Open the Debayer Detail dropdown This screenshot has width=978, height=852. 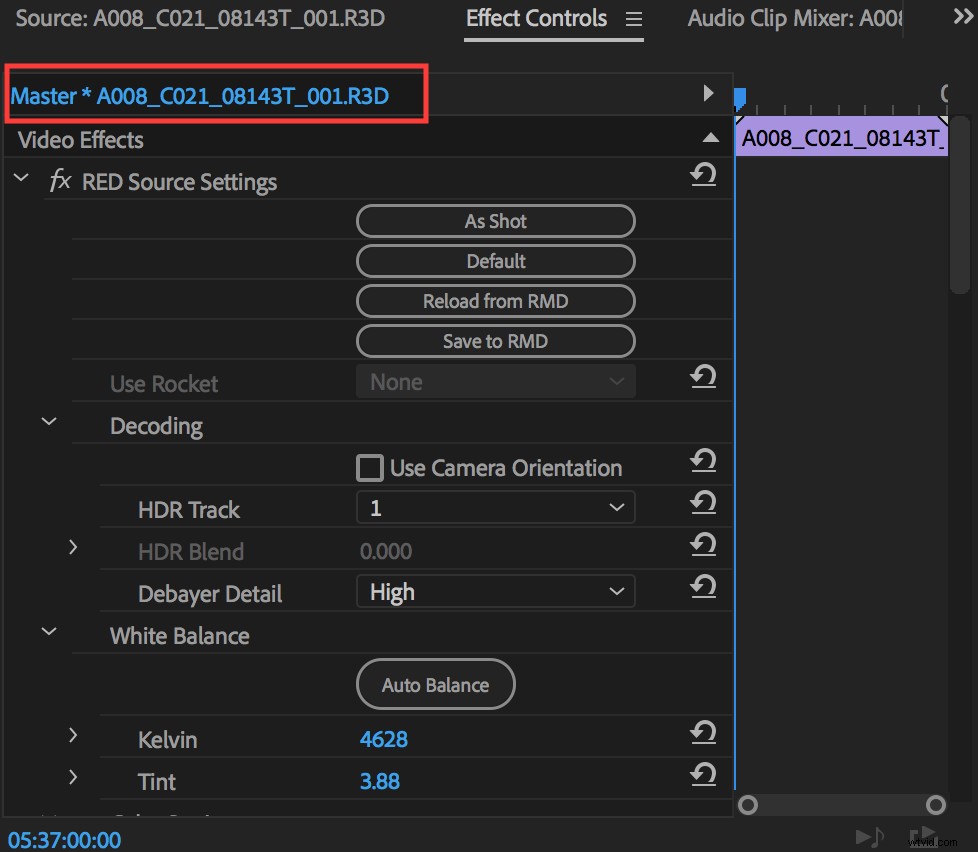click(x=495, y=591)
